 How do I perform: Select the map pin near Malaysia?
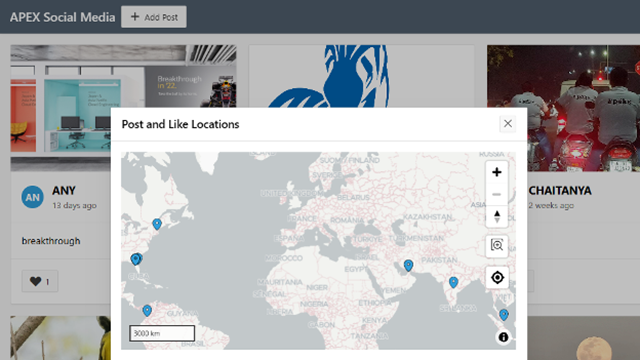[504, 314]
